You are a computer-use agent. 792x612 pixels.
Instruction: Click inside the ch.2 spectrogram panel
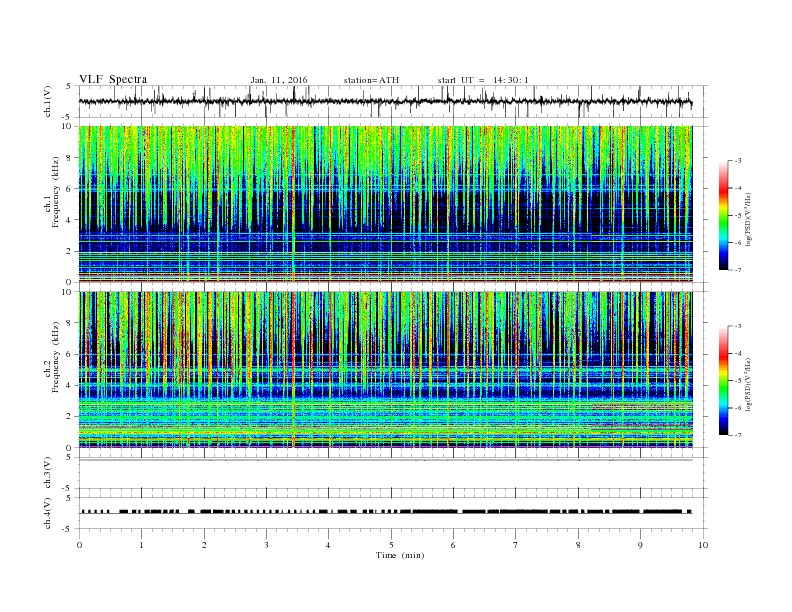pyautogui.click(x=385, y=370)
